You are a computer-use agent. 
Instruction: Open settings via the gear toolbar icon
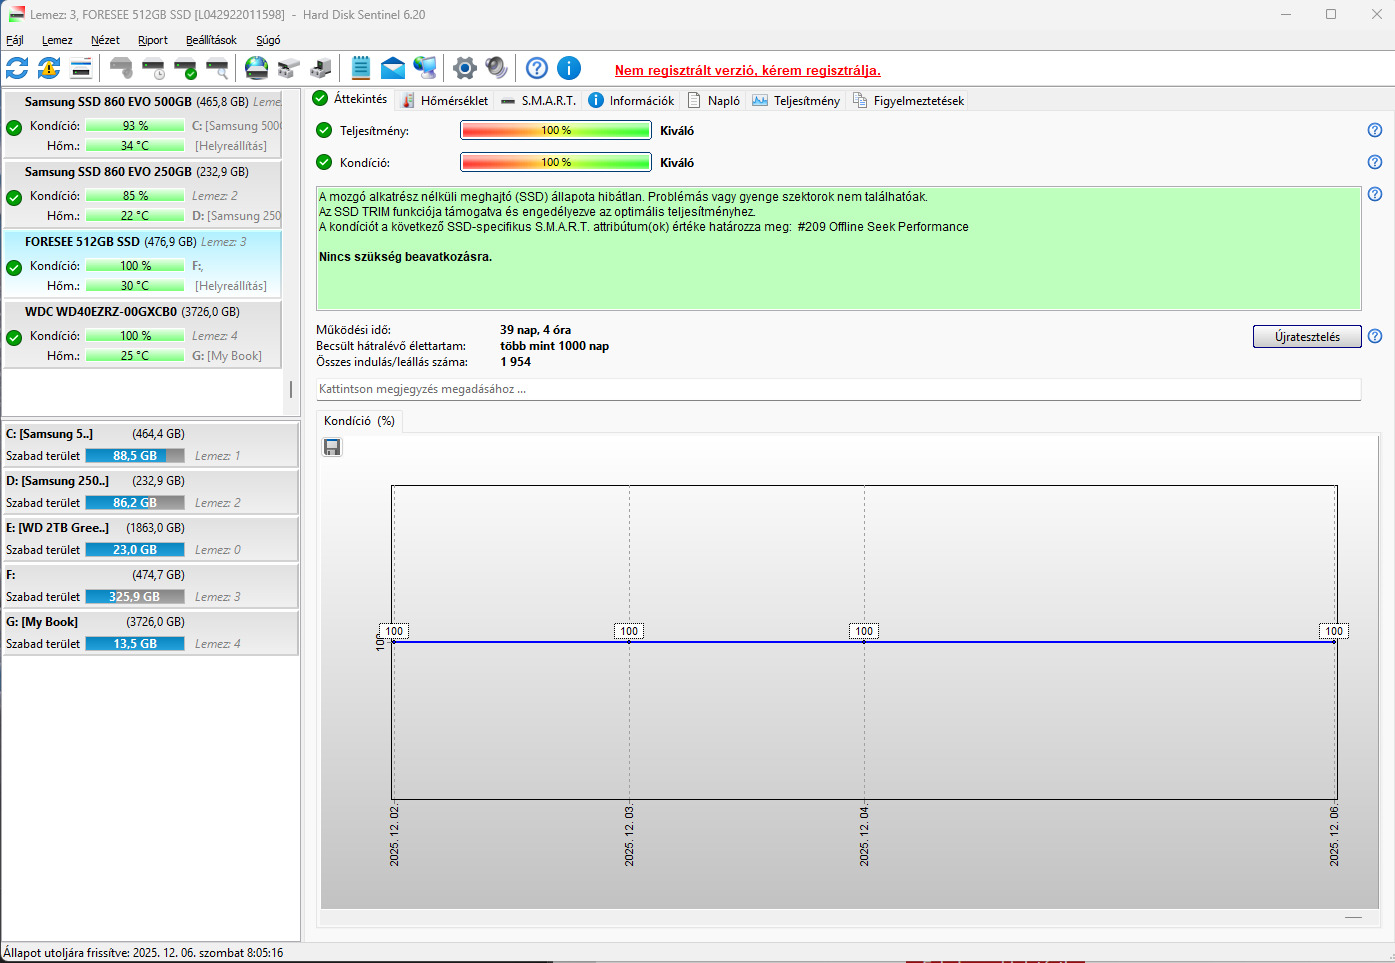[465, 68]
